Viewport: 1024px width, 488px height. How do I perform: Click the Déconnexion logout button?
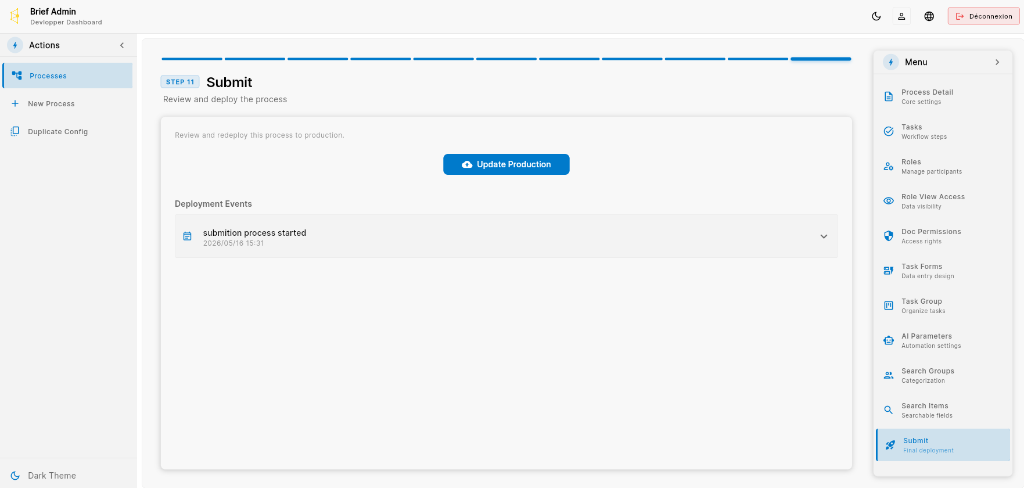(x=984, y=16)
